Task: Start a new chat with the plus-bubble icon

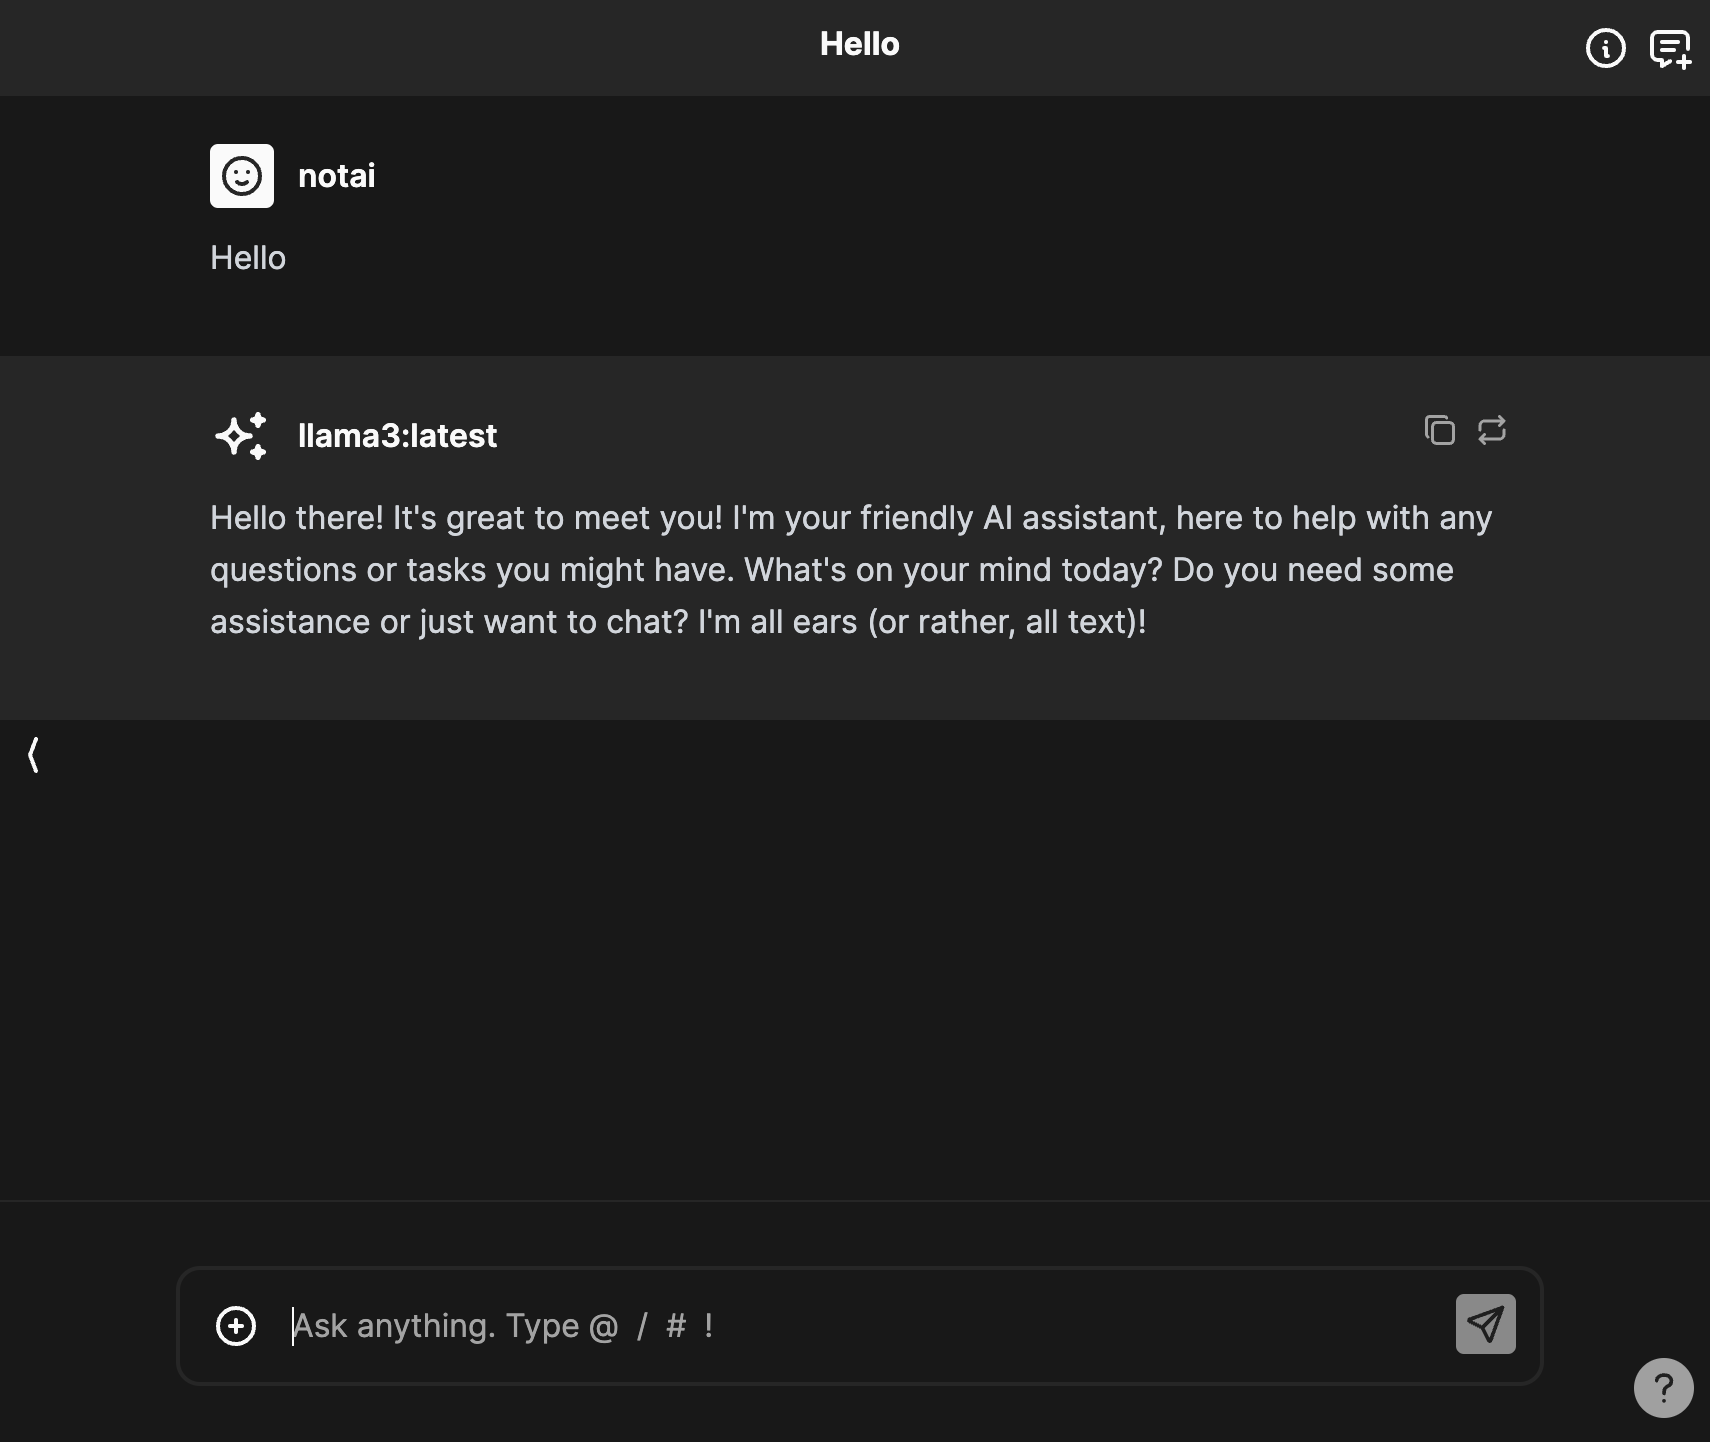Action: (x=1669, y=48)
